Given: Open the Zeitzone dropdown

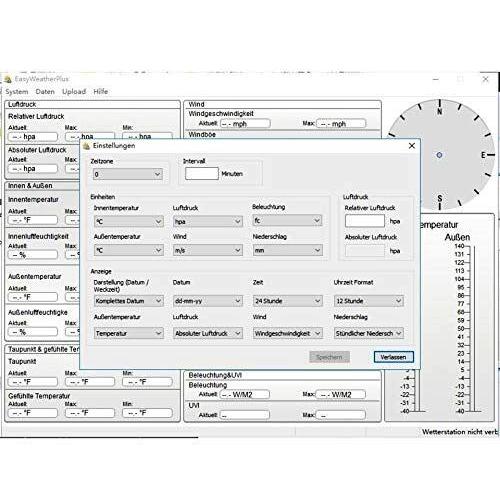Looking at the screenshot, I should pyautogui.click(x=128, y=174).
